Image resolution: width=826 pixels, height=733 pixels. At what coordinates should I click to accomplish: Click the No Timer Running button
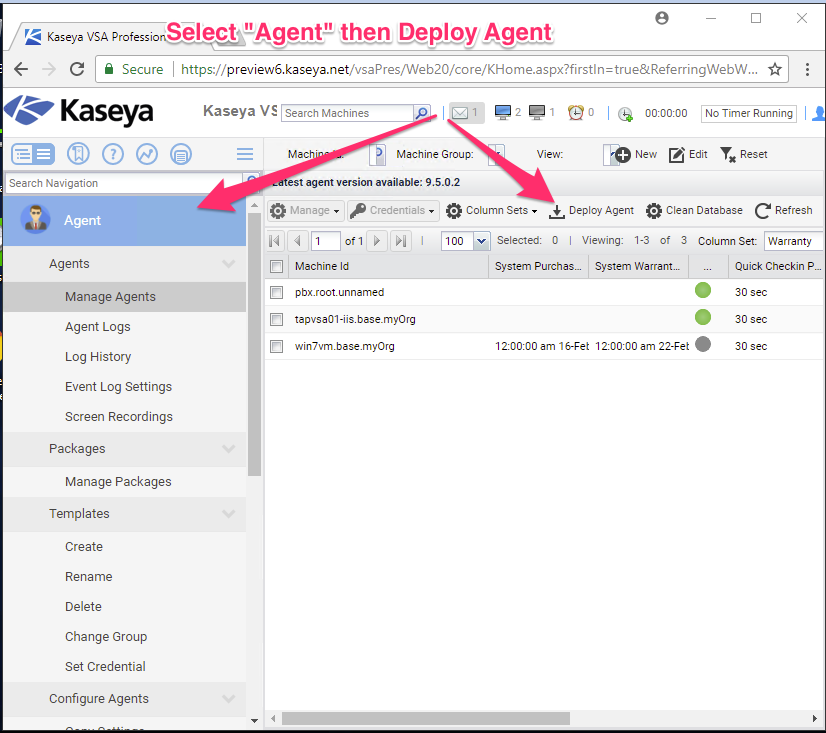click(749, 113)
